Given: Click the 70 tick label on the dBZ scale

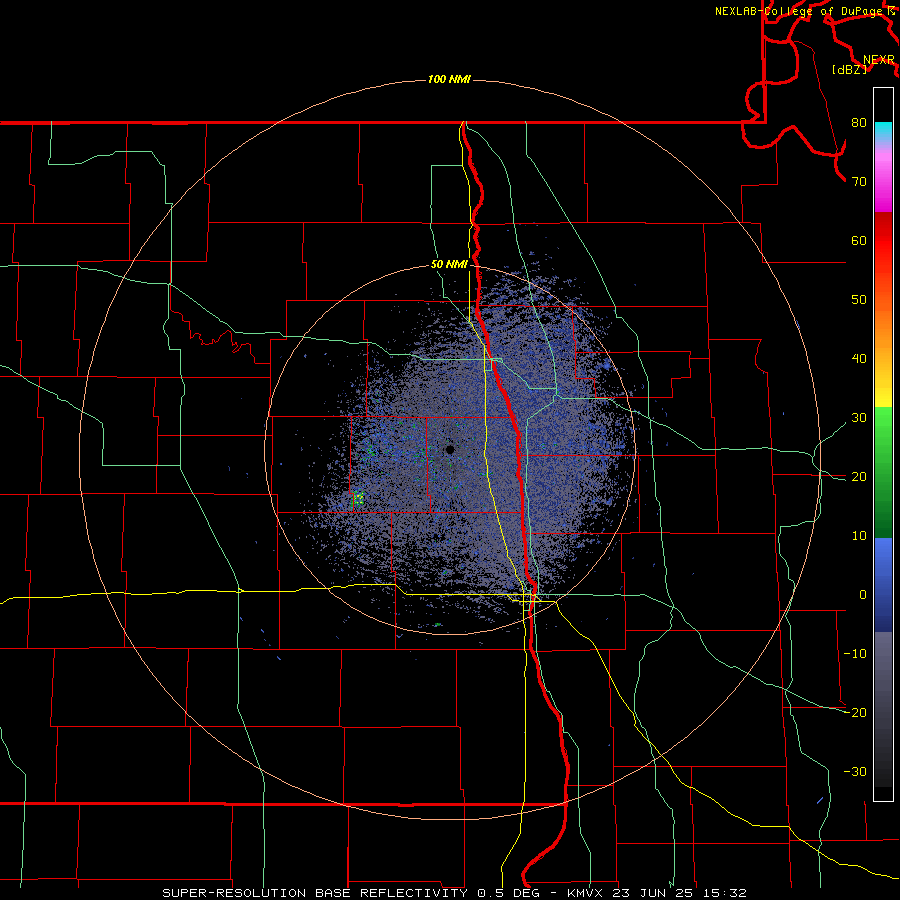Looking at the screenshot, I should pyautogui.click(x=859, y=182).
